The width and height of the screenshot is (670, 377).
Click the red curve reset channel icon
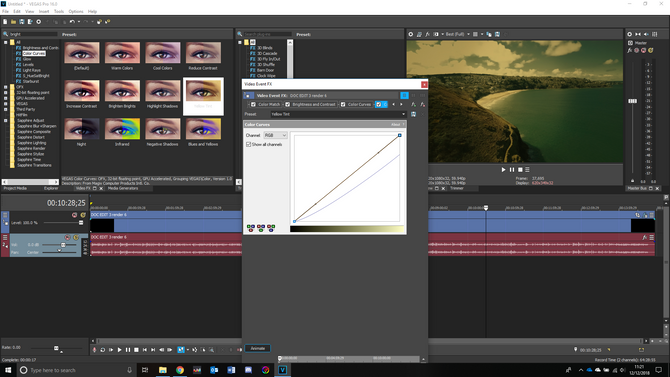(x=251, y=228)
